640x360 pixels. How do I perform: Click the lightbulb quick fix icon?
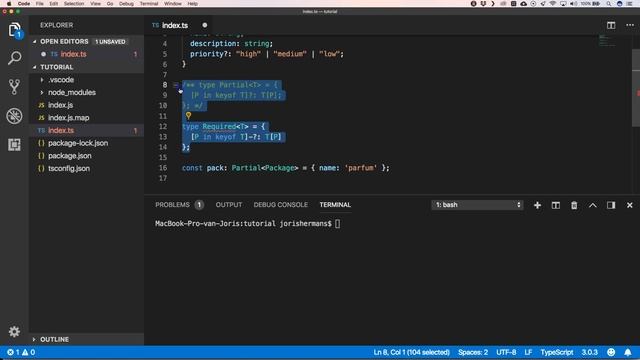pos(188,116)
